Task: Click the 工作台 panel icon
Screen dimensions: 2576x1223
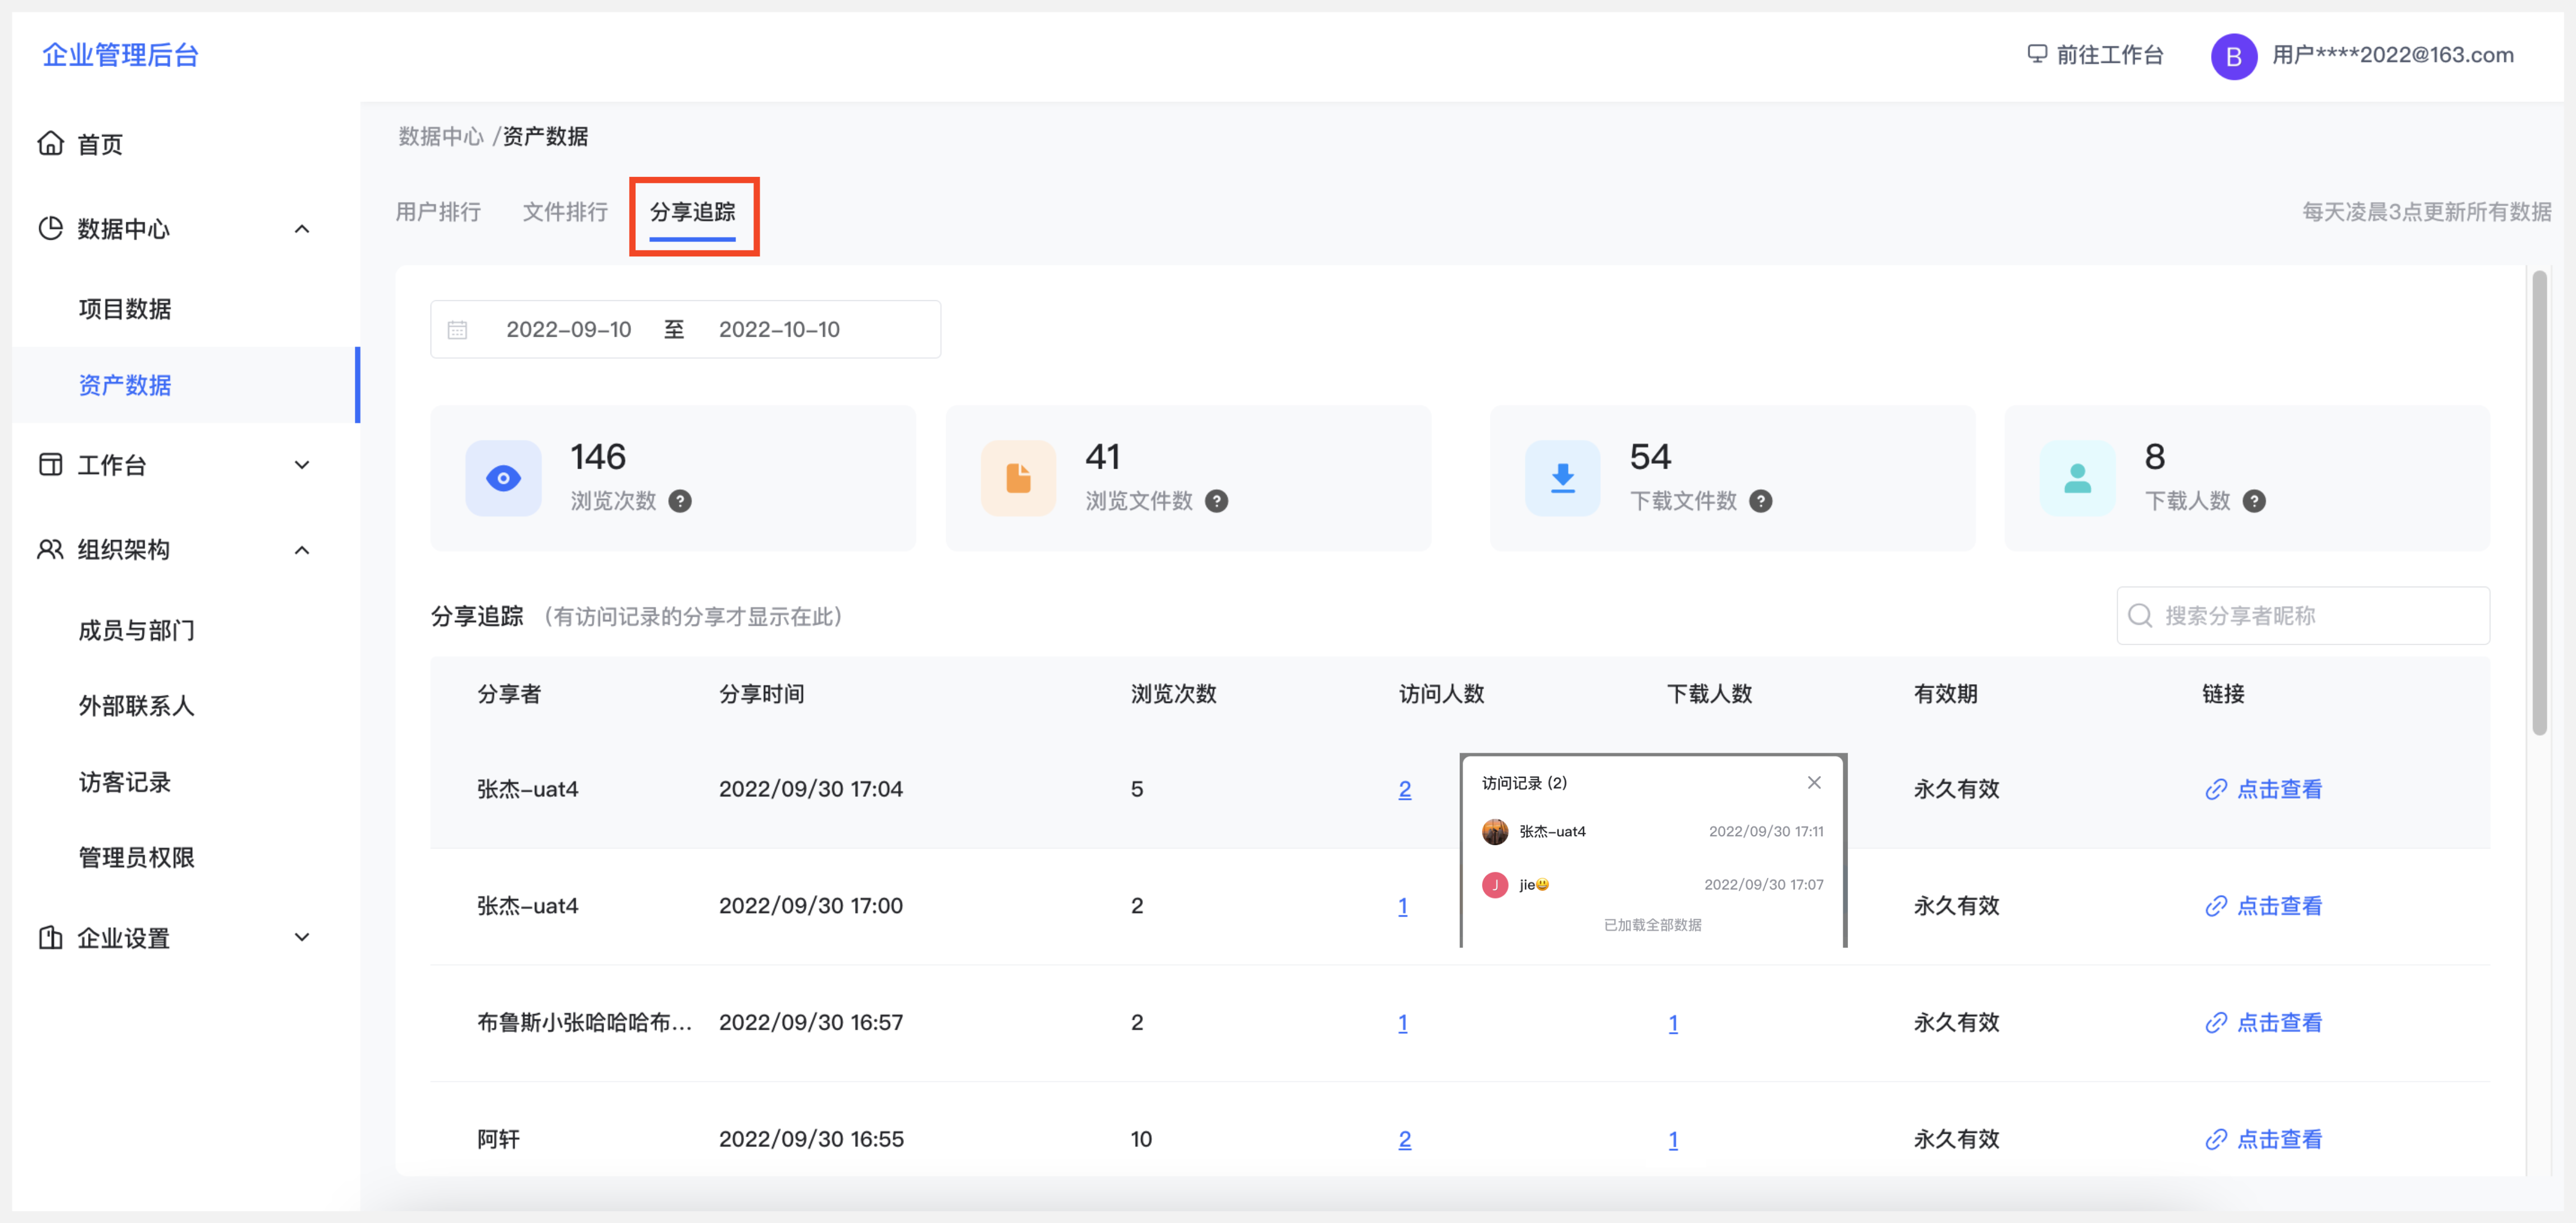Action: [x=51, y=465]
